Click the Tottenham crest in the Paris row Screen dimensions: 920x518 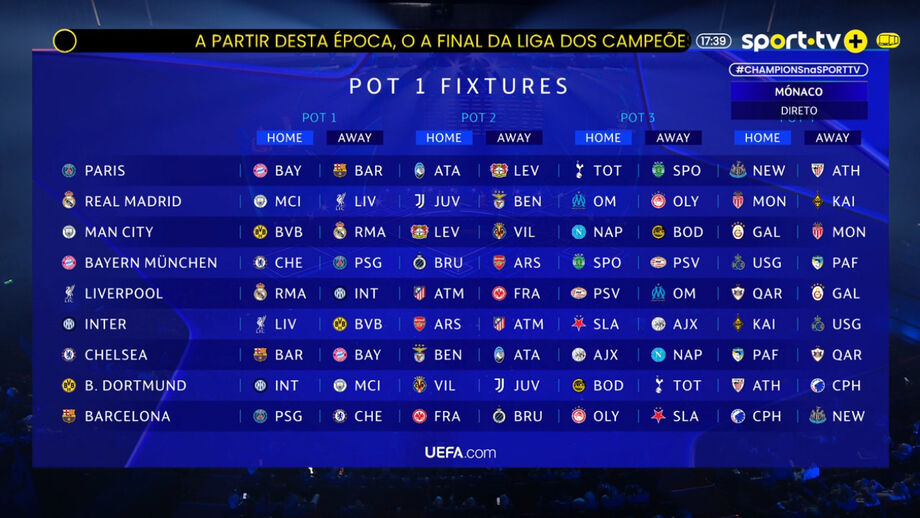[578, 171]
